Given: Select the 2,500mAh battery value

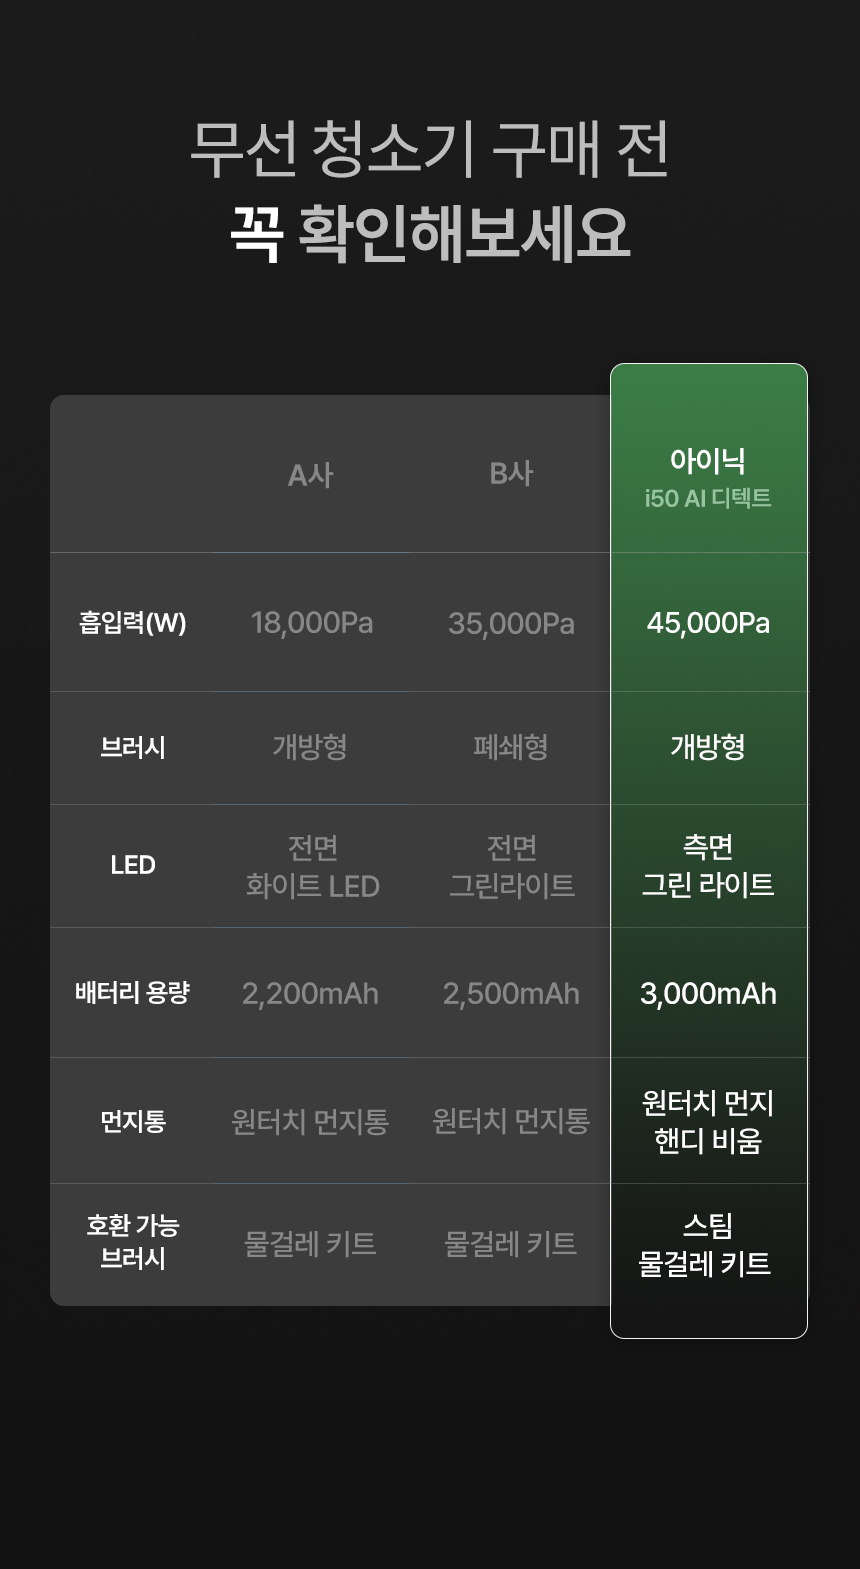Looking at the screenshot, I should [x=511, y=994].
